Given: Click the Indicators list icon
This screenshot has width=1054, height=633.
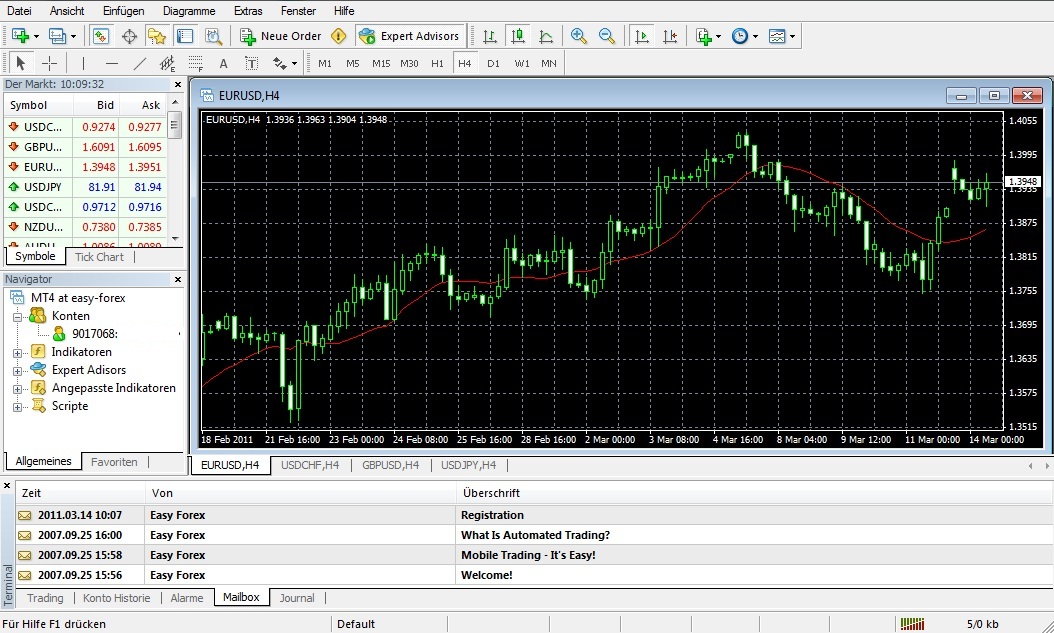Looking at the screenshot, I should [704, 36].
